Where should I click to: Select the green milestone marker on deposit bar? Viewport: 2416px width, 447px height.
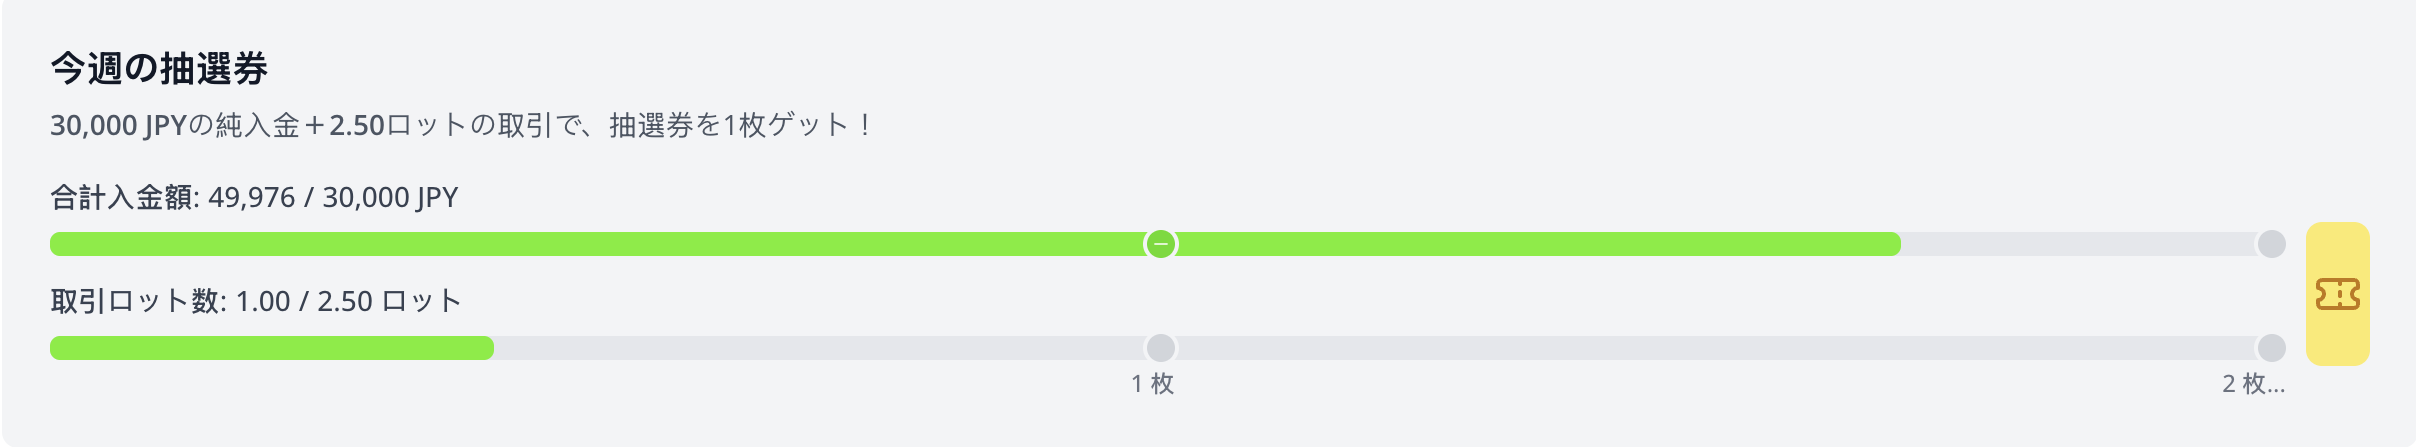pos(1160,244)
